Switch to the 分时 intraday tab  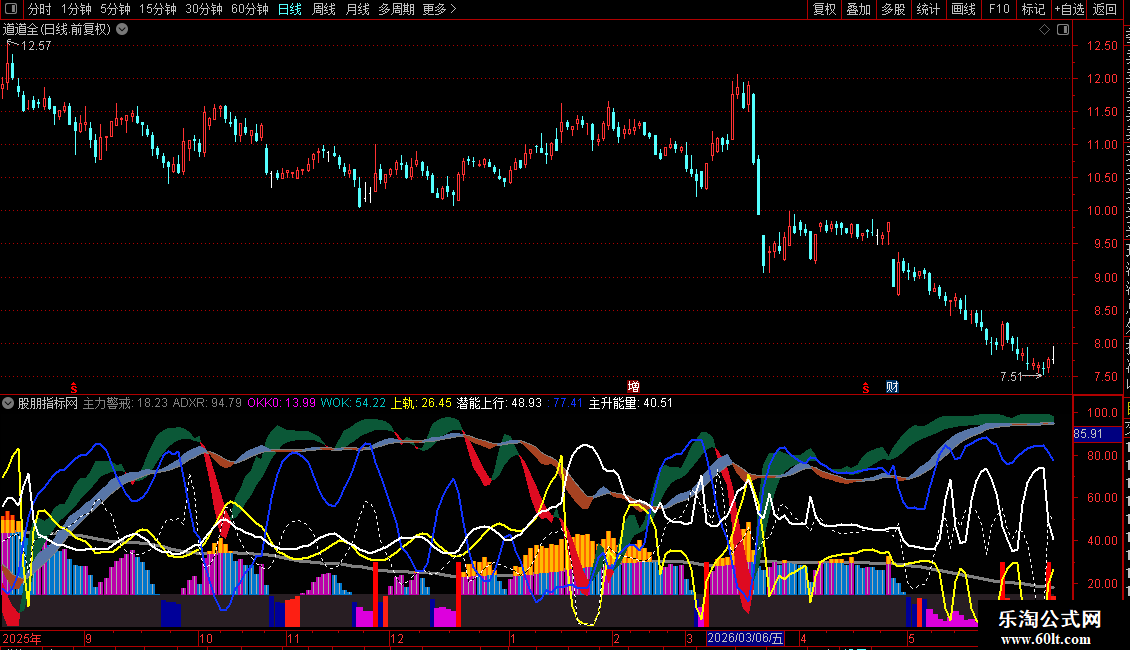pos(40,9)
